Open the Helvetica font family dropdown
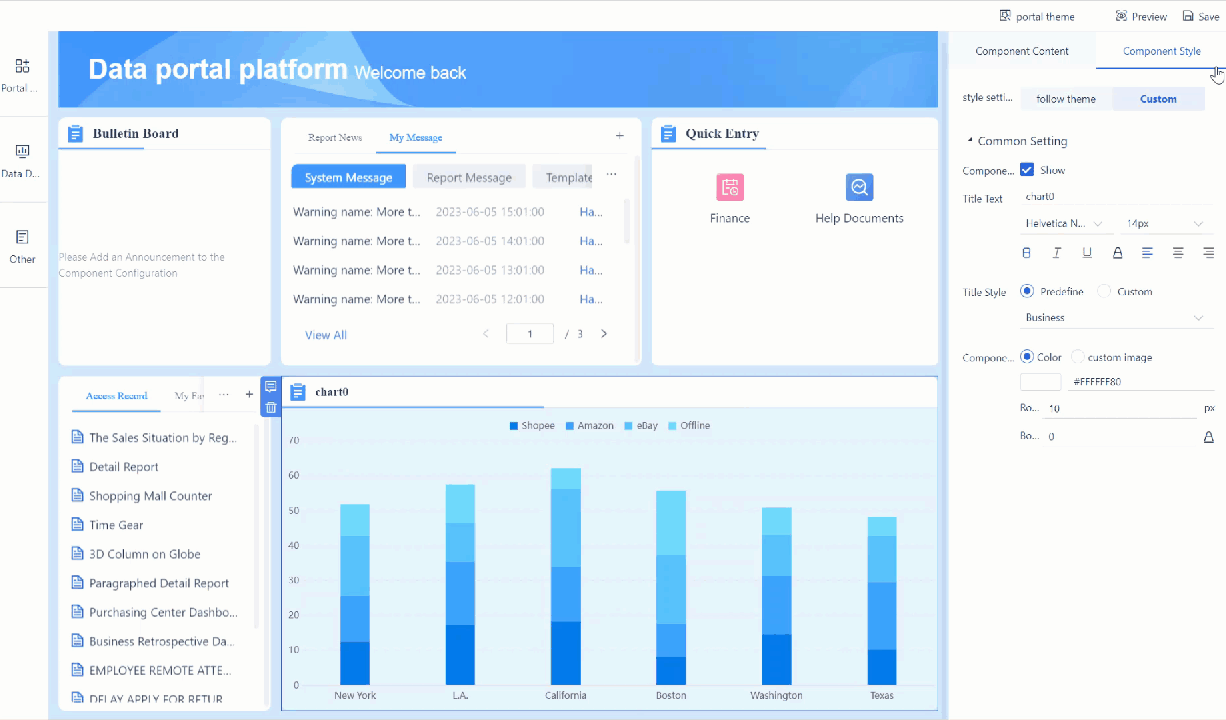 (1065, 223)
